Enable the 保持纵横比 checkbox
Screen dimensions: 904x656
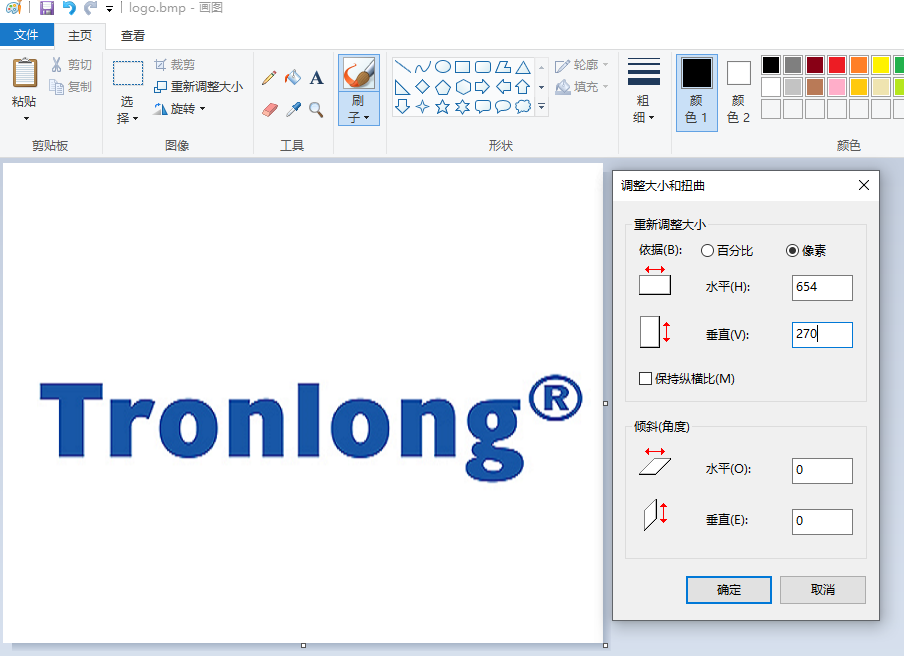tap(645, 379)
